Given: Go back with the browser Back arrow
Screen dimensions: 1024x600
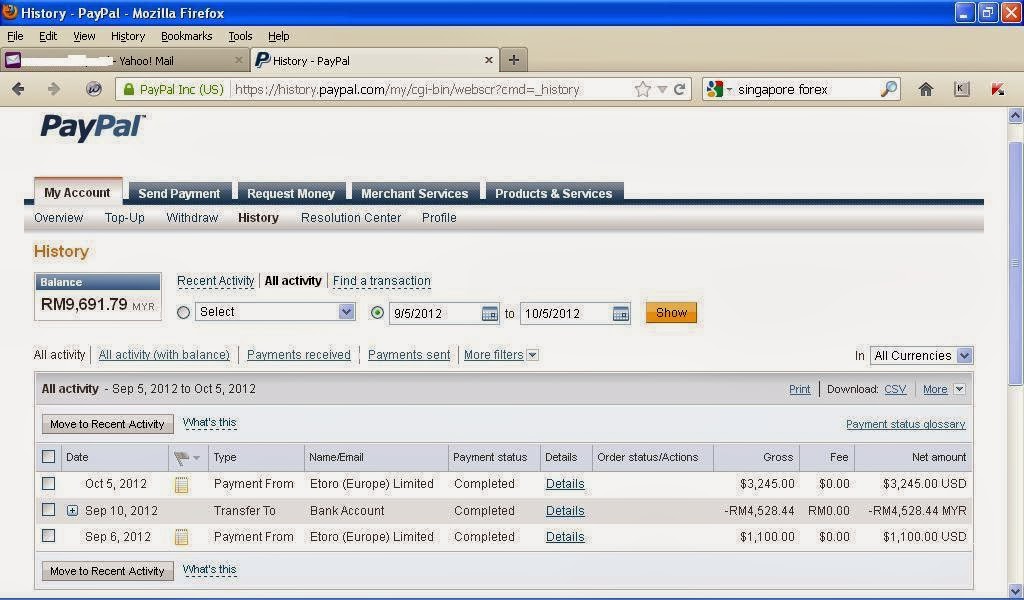Looking at the screenshot, I should pyautogui.click(x=18, y=89).
